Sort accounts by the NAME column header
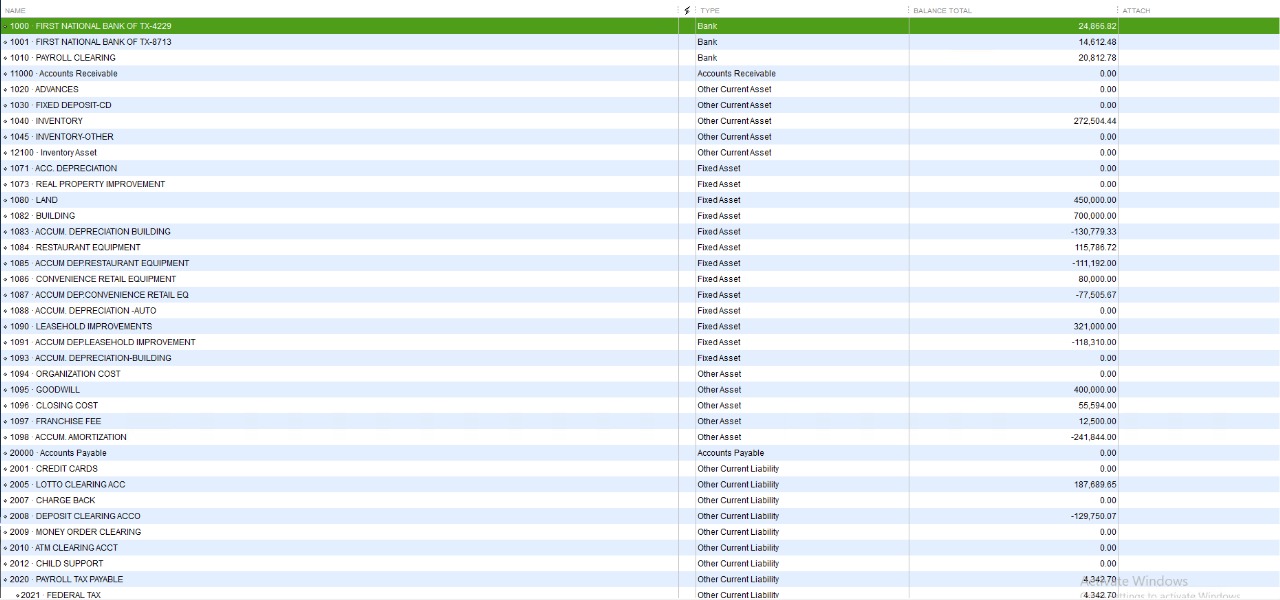This screenshot has width=1280, height=600. point(16,10)
